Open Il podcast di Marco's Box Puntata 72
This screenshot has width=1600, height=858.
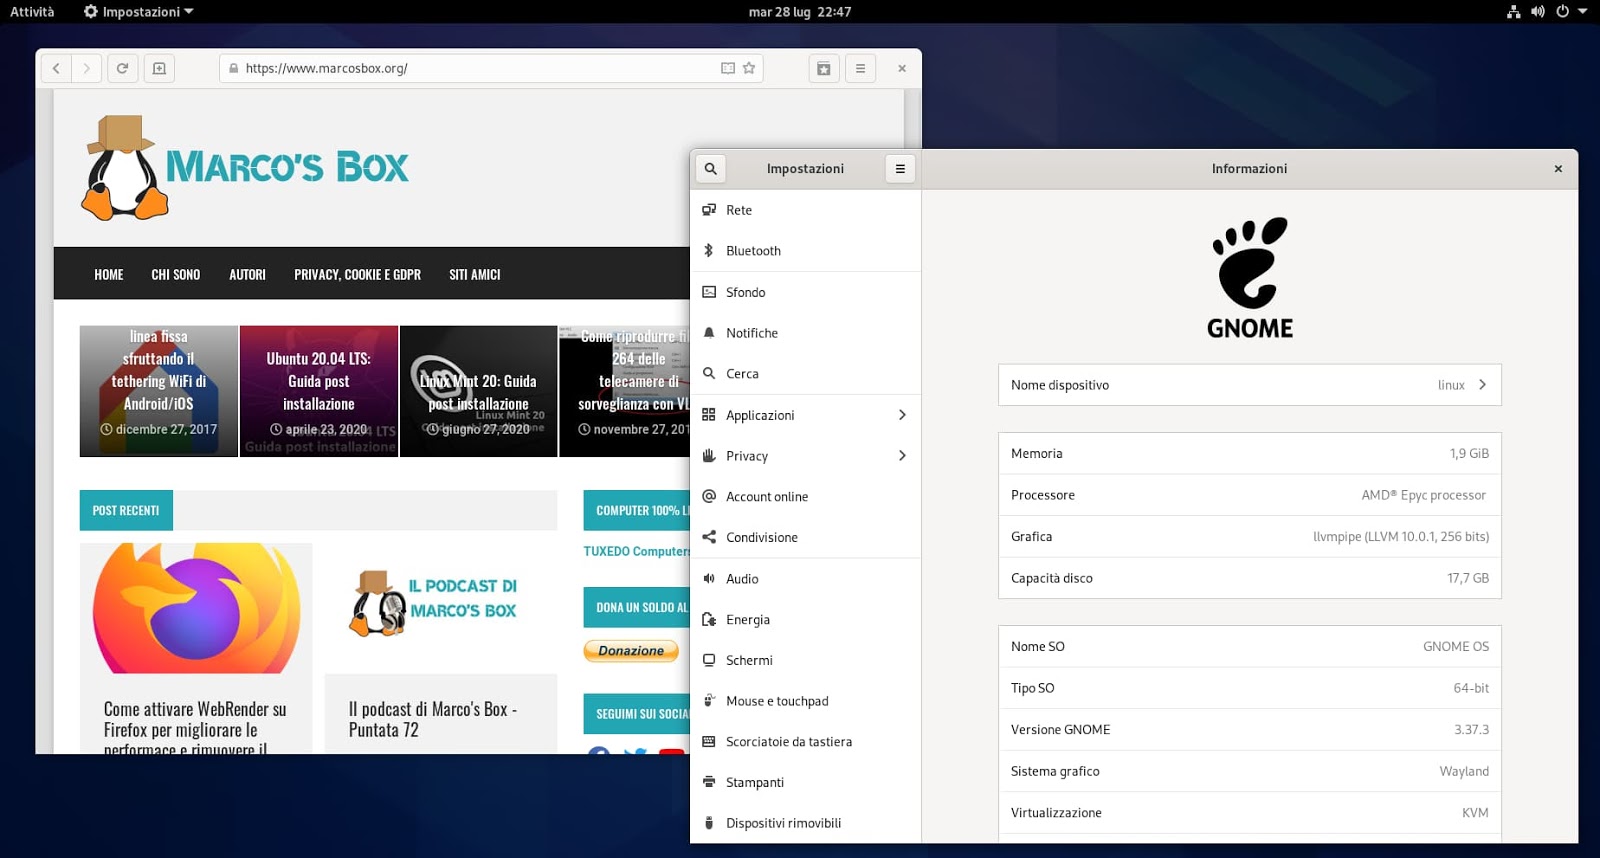[433, 719]
